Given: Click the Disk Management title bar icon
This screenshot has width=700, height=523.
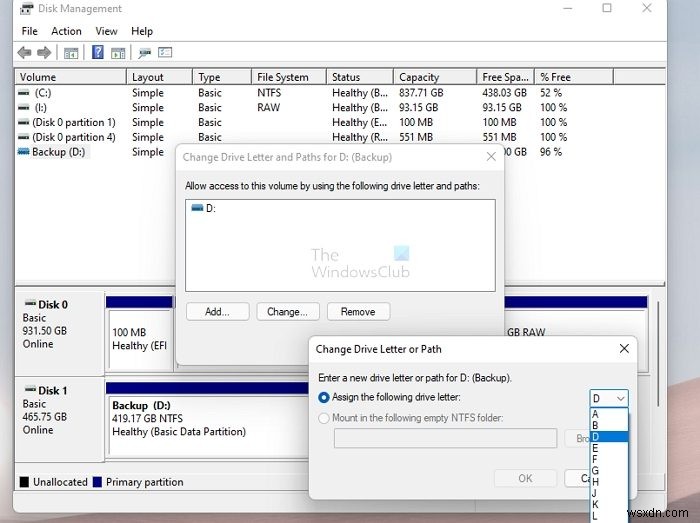Looking at the screenshot, I should (x=27, y=8).
